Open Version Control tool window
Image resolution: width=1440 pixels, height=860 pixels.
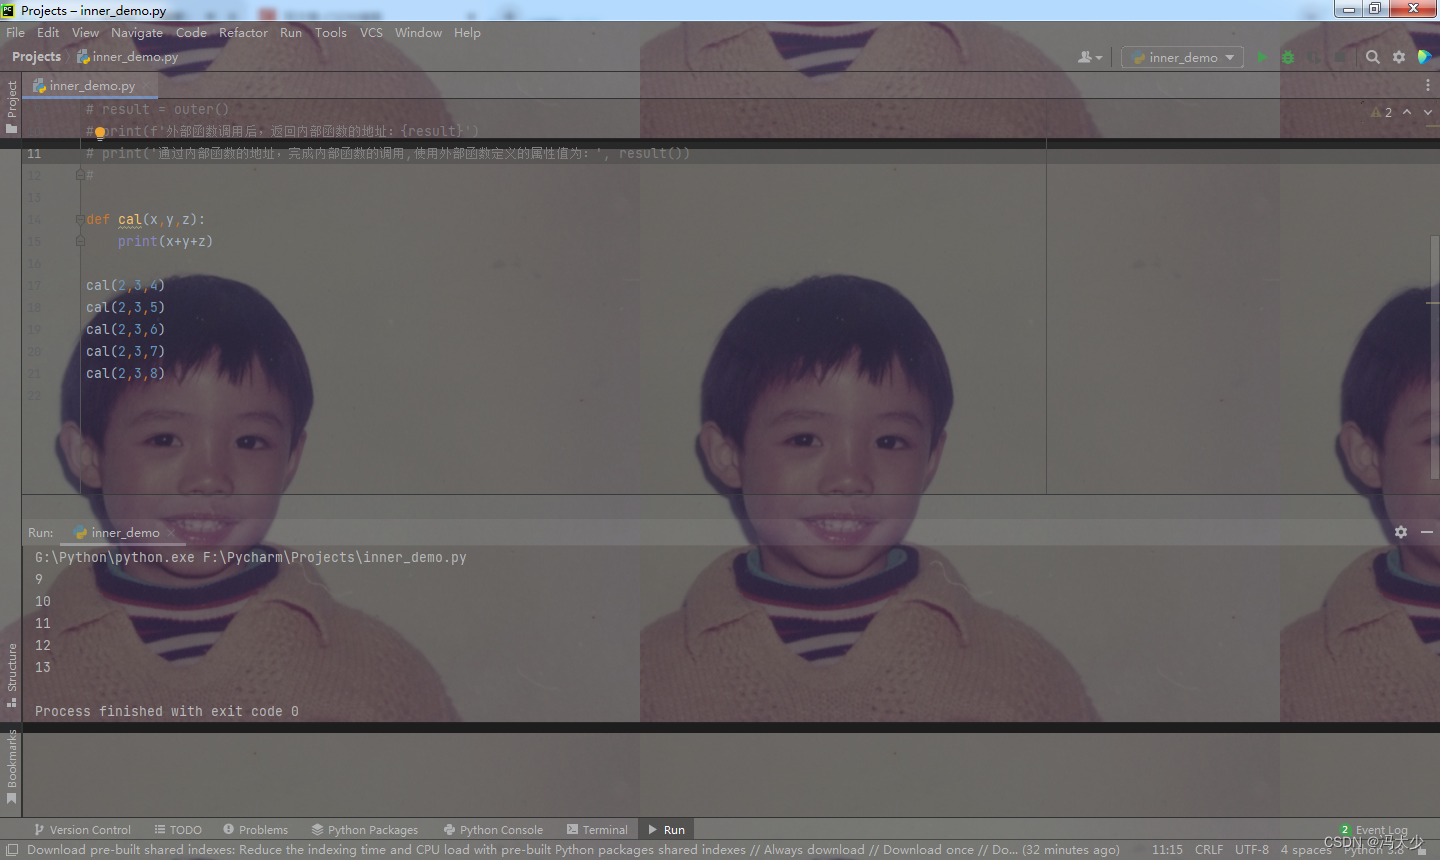(82, 830)
